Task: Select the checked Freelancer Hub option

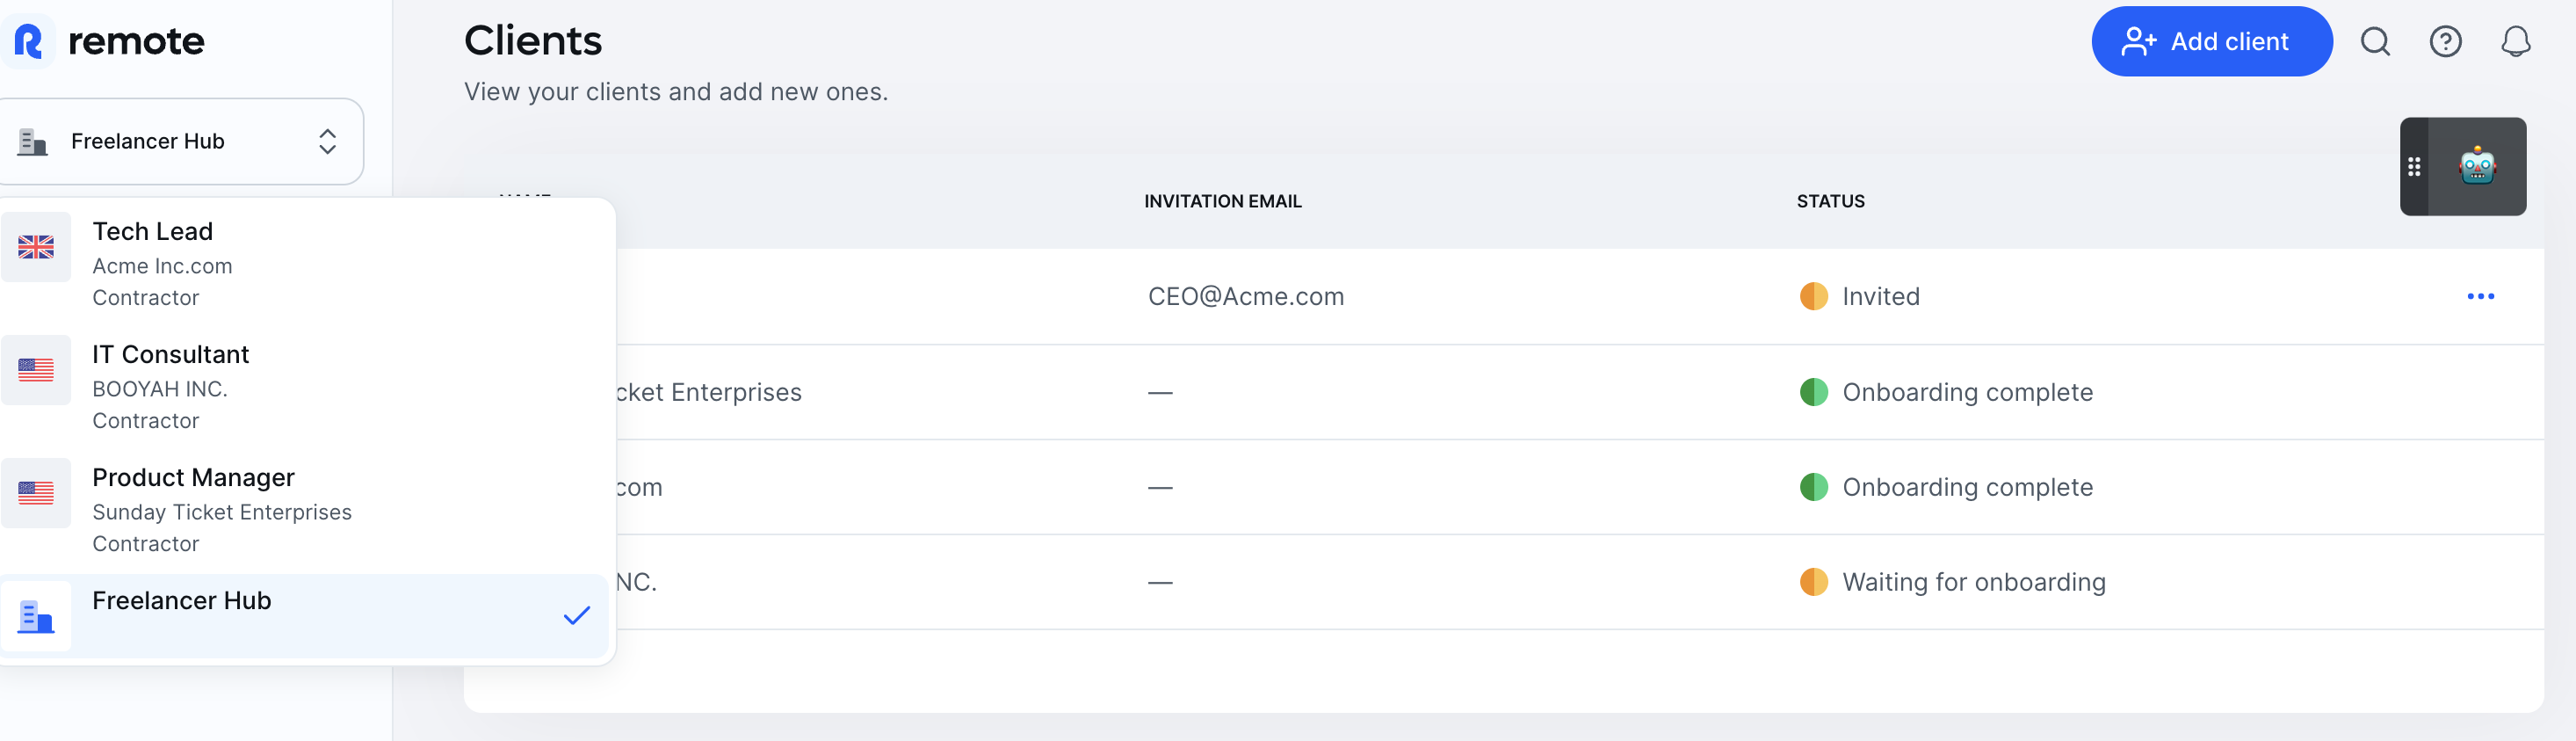Action: tap(304, 616)
